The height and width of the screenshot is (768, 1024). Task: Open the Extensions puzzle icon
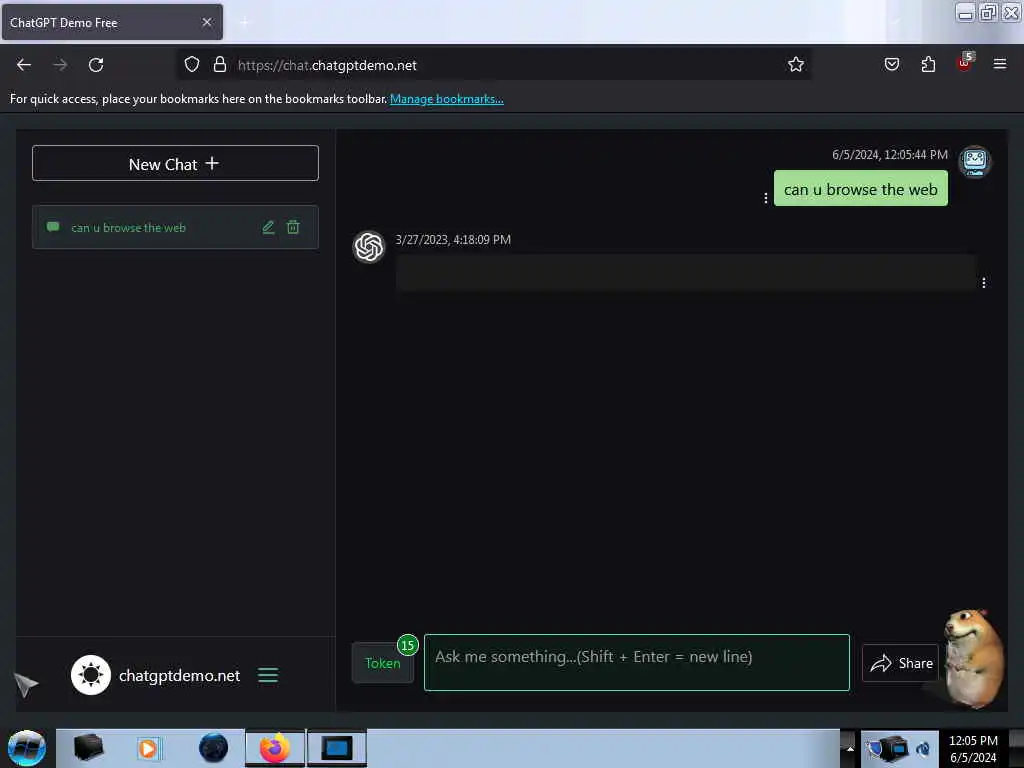(928, 64)
